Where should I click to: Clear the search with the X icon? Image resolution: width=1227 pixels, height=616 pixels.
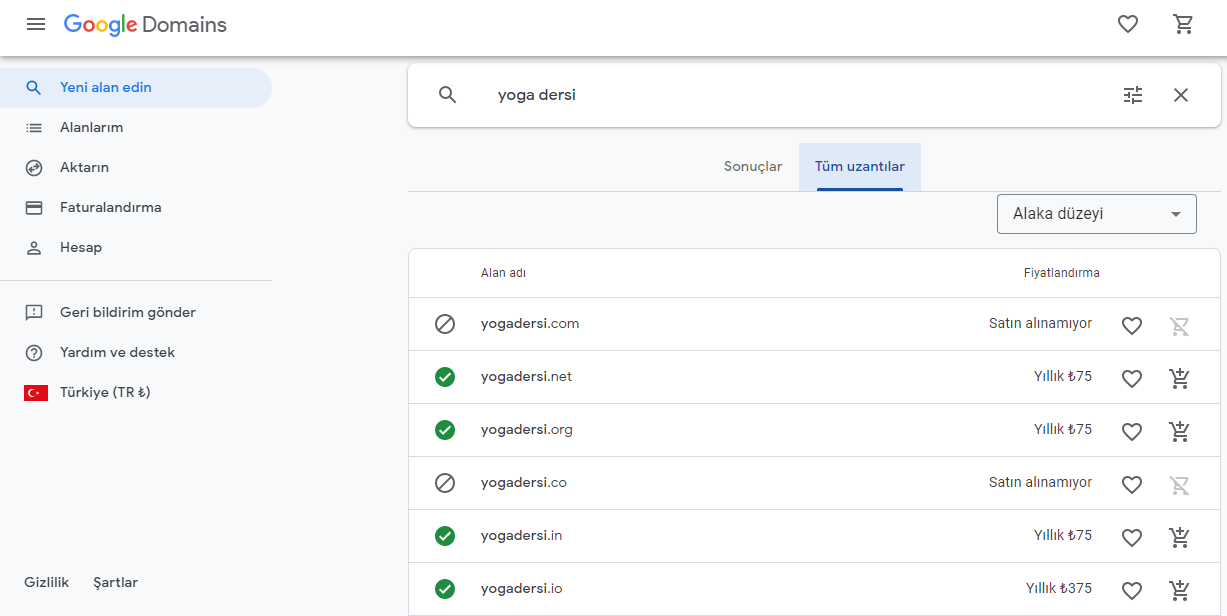(x=1180, y=94)
